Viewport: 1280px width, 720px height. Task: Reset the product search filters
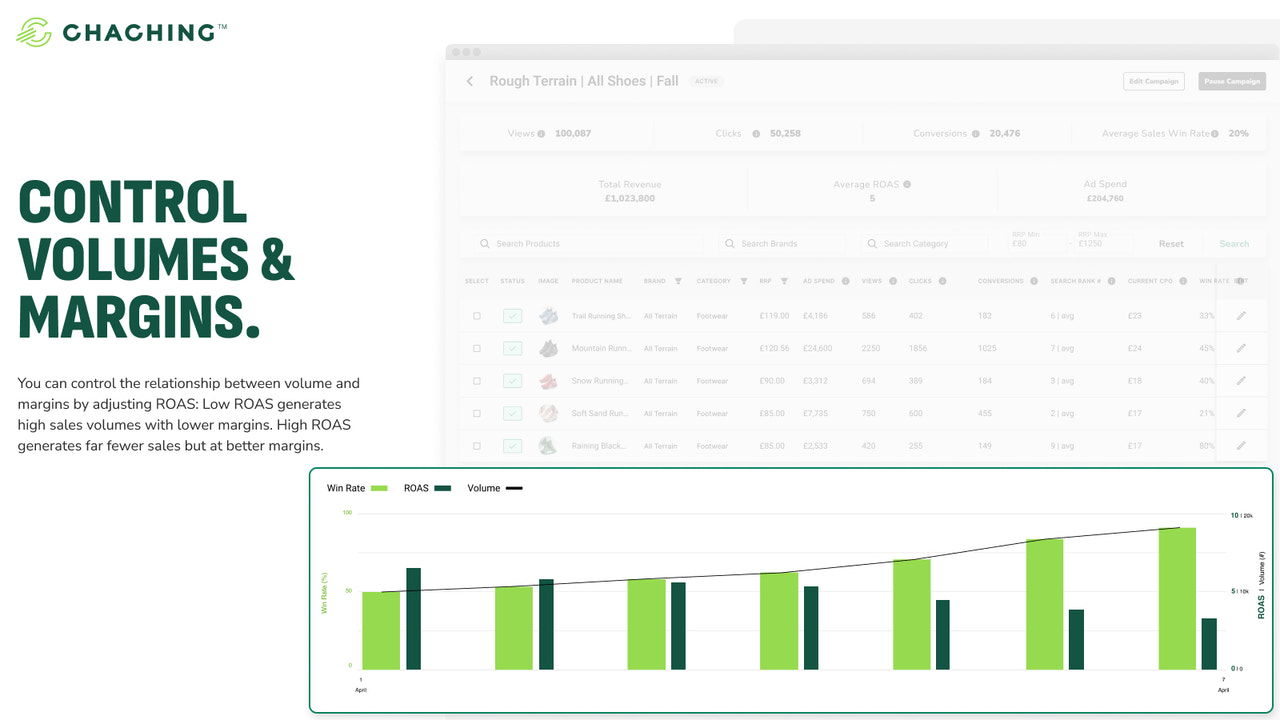(1171, 244)
